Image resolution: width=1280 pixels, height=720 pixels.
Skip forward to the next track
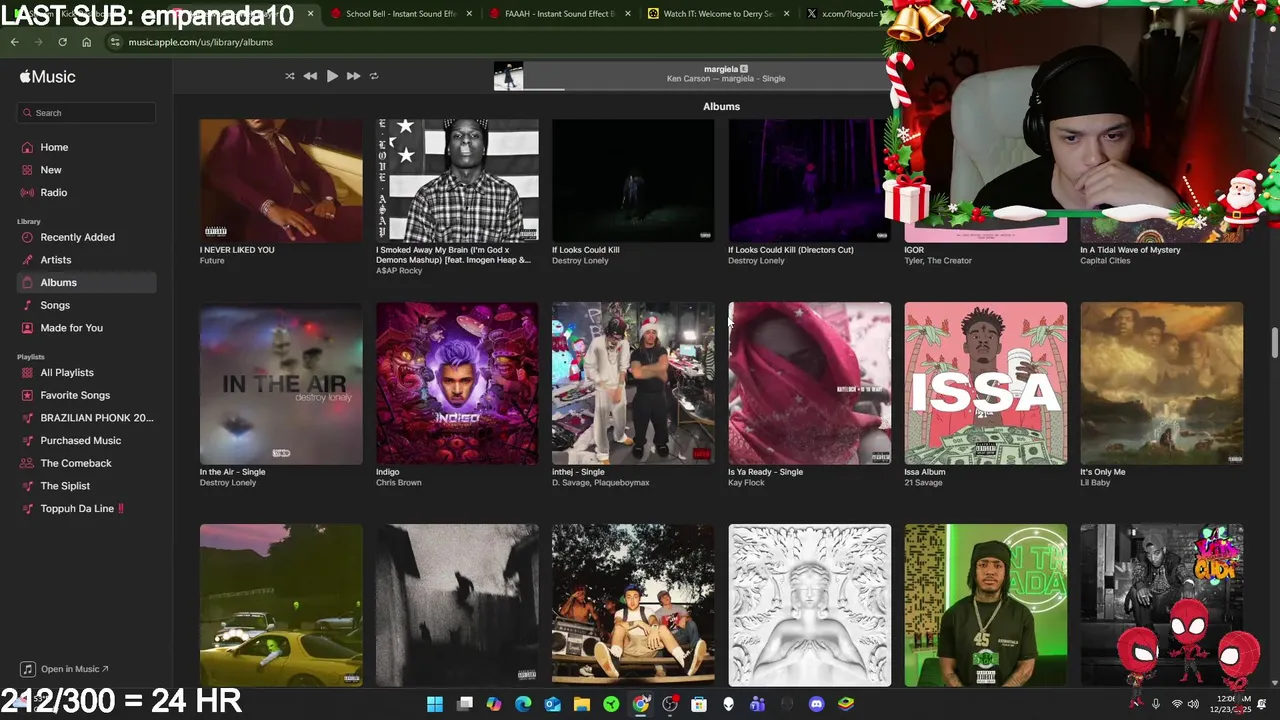click(353, 76)
